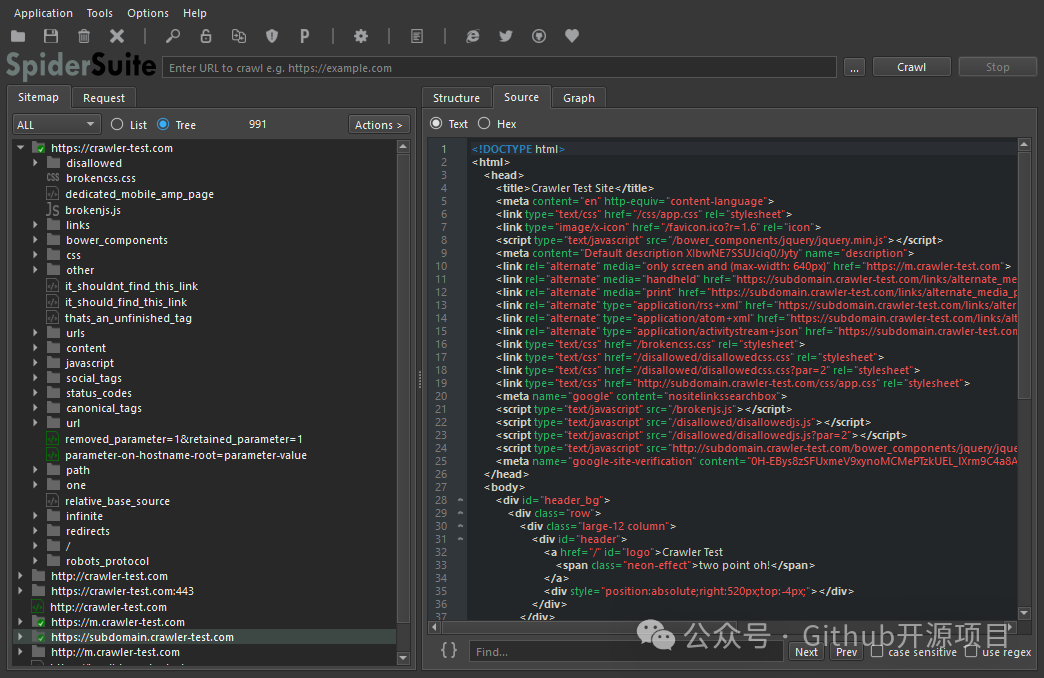Viewport: 1044px width, 678px height.
Task: Click the heart donate icon
Action: pos(572,36)
